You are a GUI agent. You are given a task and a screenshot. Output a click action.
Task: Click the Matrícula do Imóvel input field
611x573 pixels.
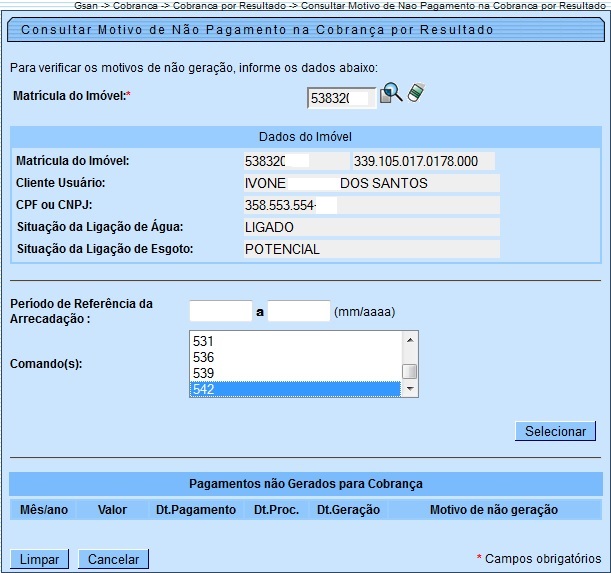[340, 98]
